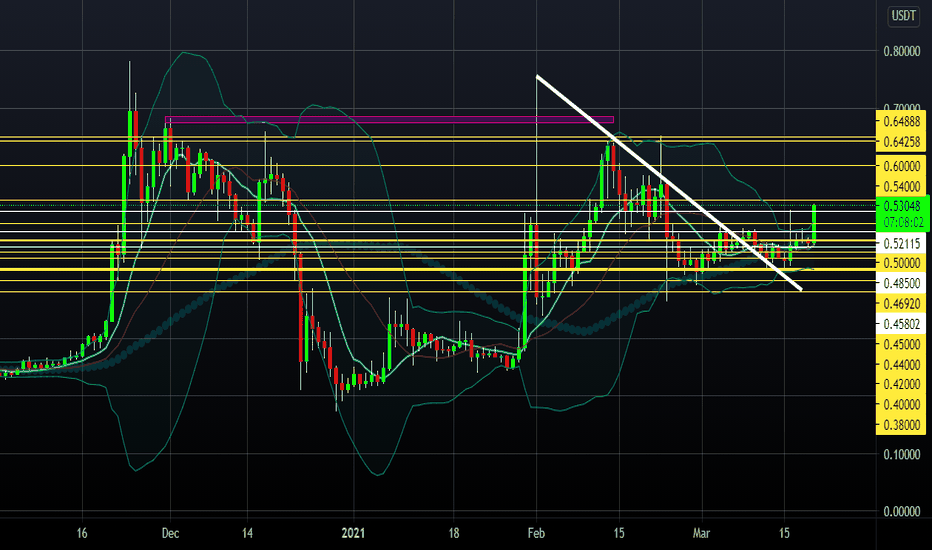Select the yellow 0.46920 price label
Viewport: 932px width, 550px height.
pos(901,304)
